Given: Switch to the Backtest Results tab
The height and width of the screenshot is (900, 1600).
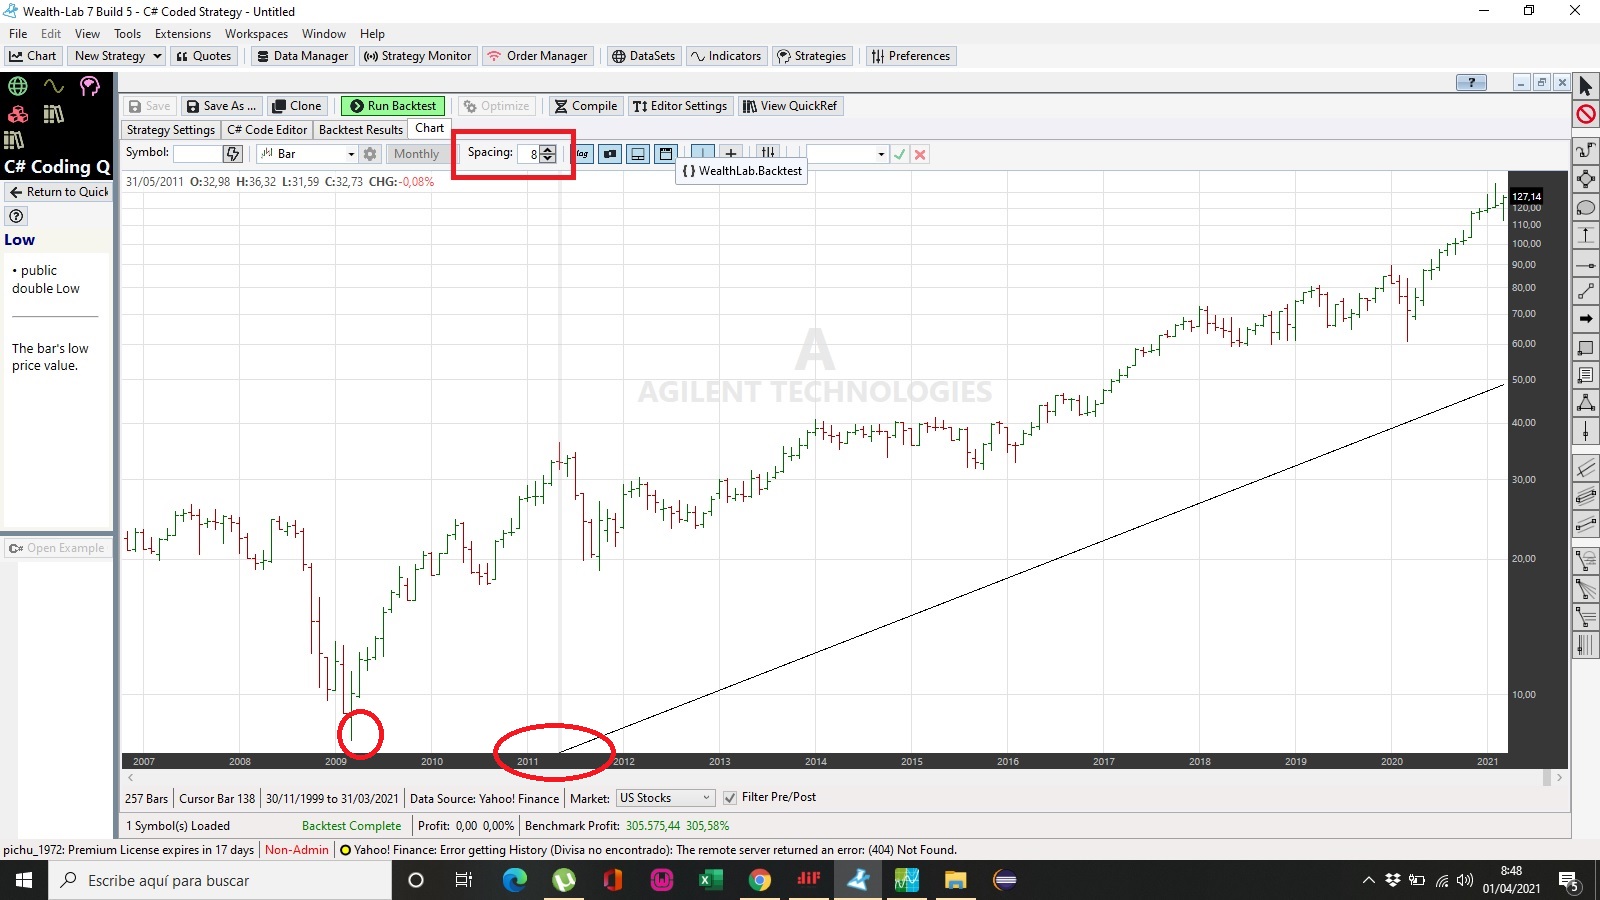Looking at the screenshot, I should 360,130.
